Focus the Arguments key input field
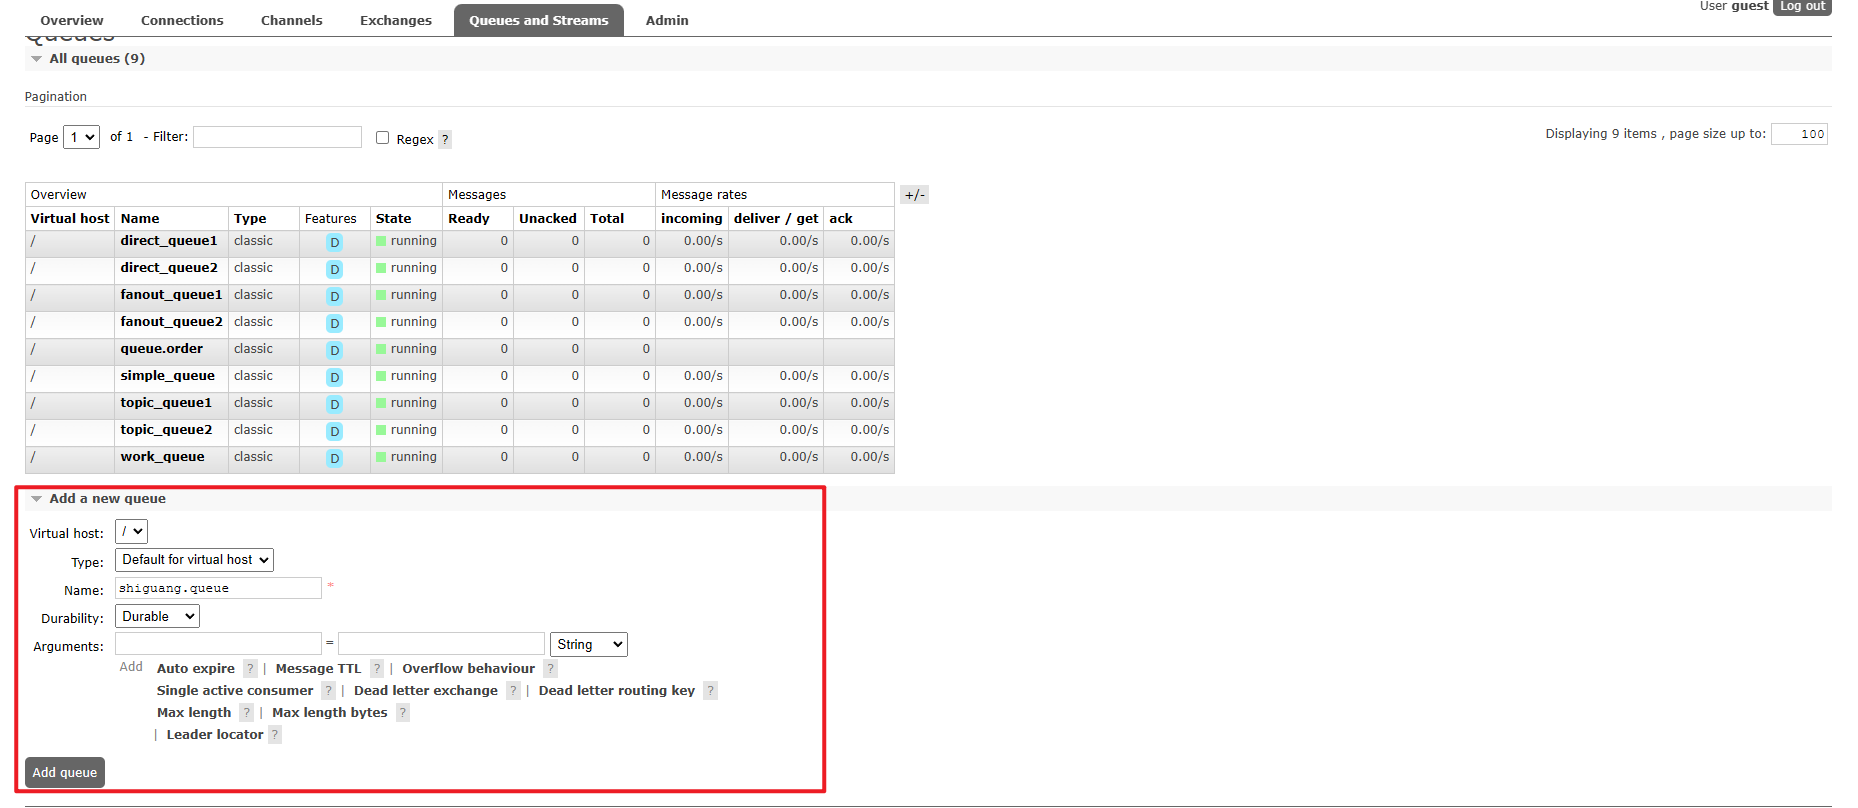 pyautogui.click(x=218, y=643)
